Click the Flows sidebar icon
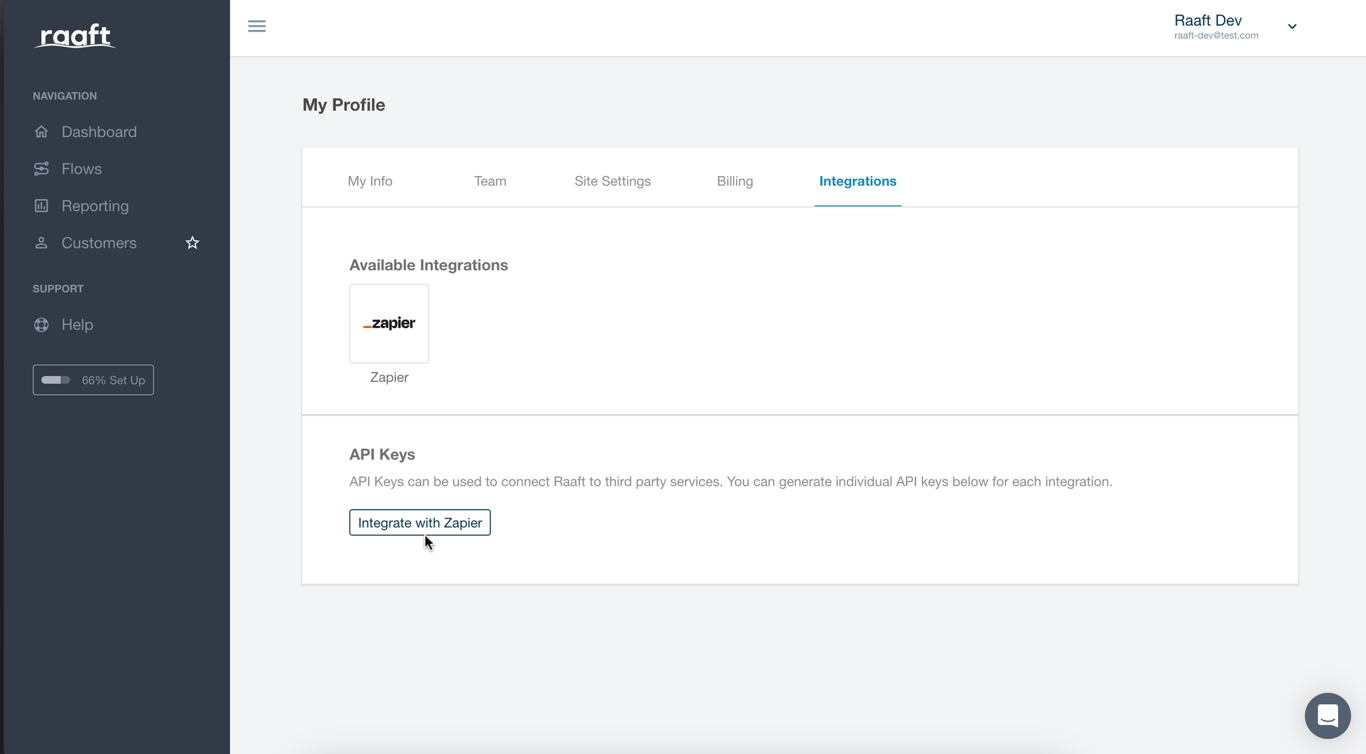The height and width of the screenshot is (754, 1366). pyautogui.click(x=41, y=169)
